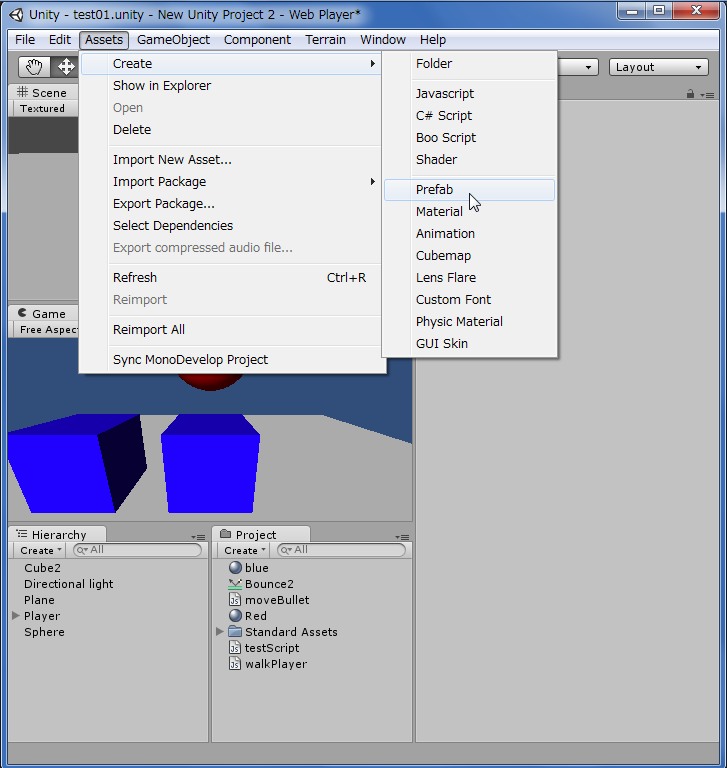Create a new C# Script

click(x=469, y=116)
